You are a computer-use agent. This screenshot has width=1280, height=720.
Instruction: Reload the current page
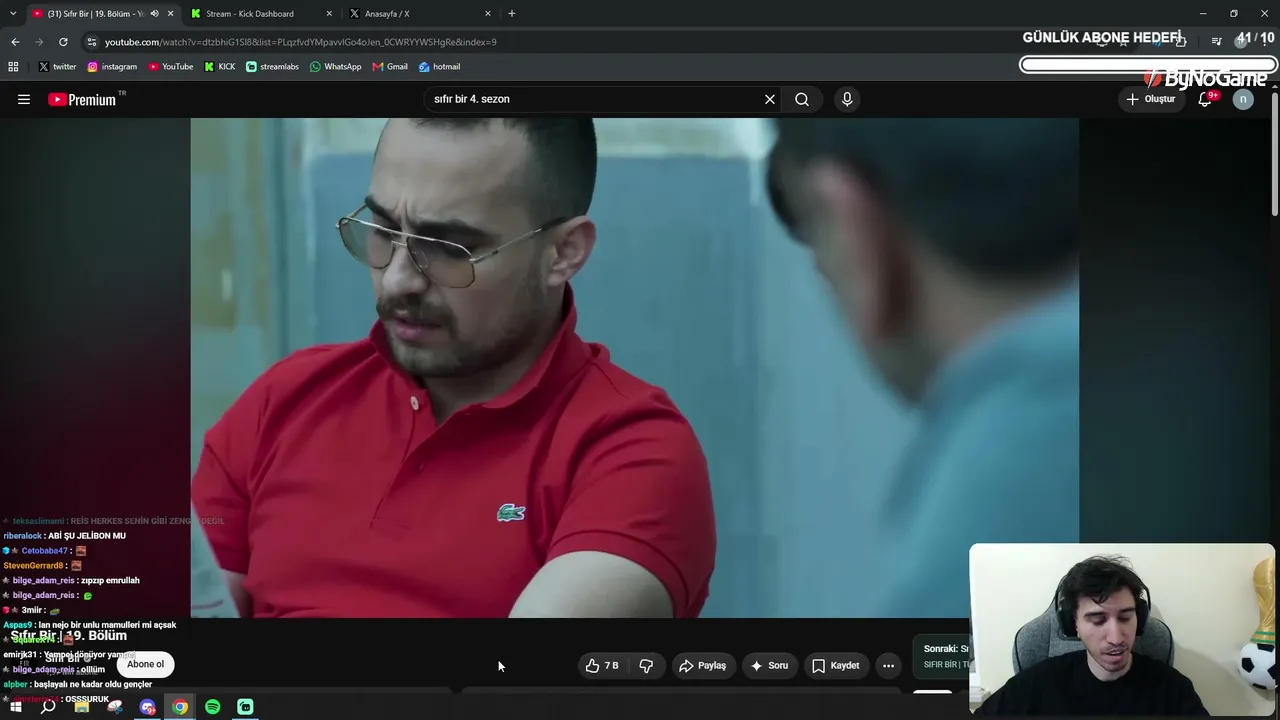(63, 42)
